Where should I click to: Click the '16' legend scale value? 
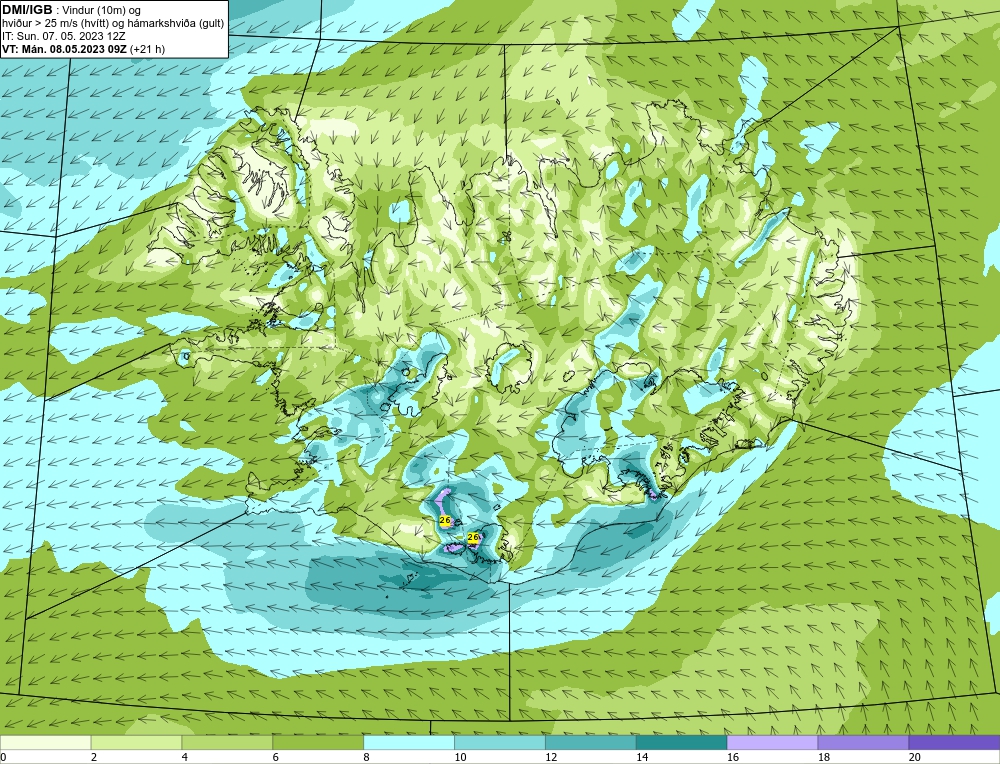[x=733, y=757]
